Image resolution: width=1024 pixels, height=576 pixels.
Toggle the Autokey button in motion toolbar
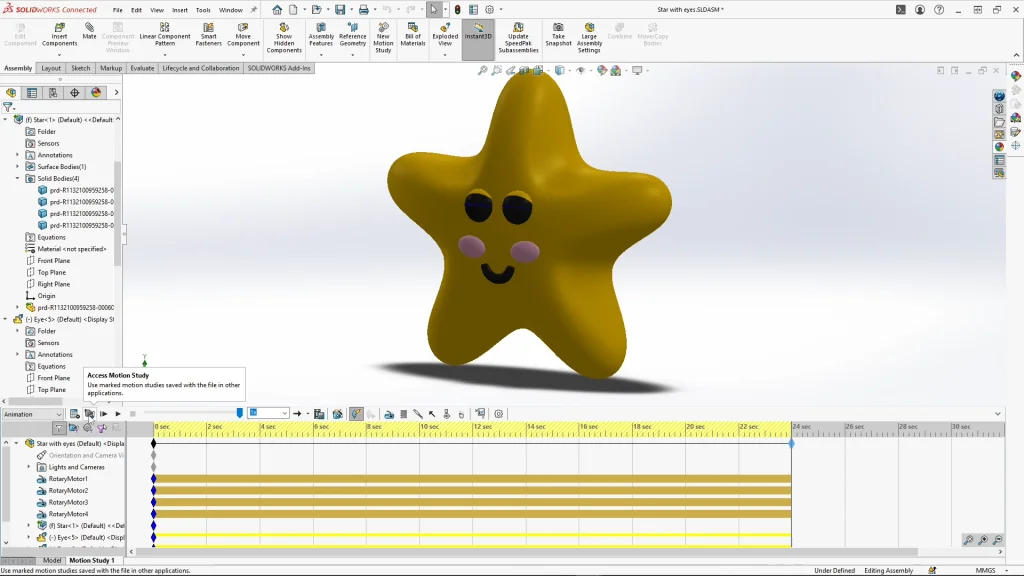pos(356,414)
